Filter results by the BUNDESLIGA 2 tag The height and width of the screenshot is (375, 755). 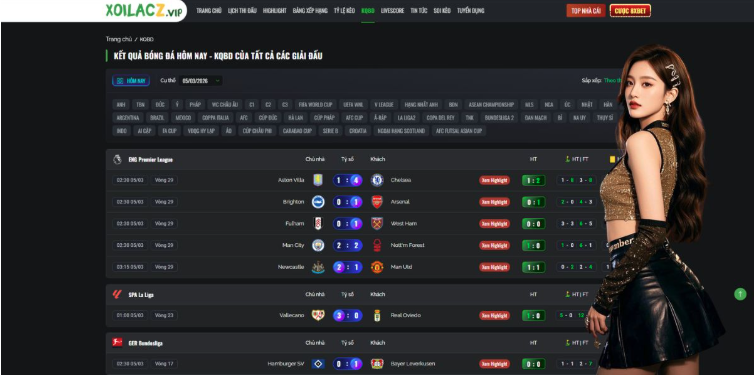(499, 117)
